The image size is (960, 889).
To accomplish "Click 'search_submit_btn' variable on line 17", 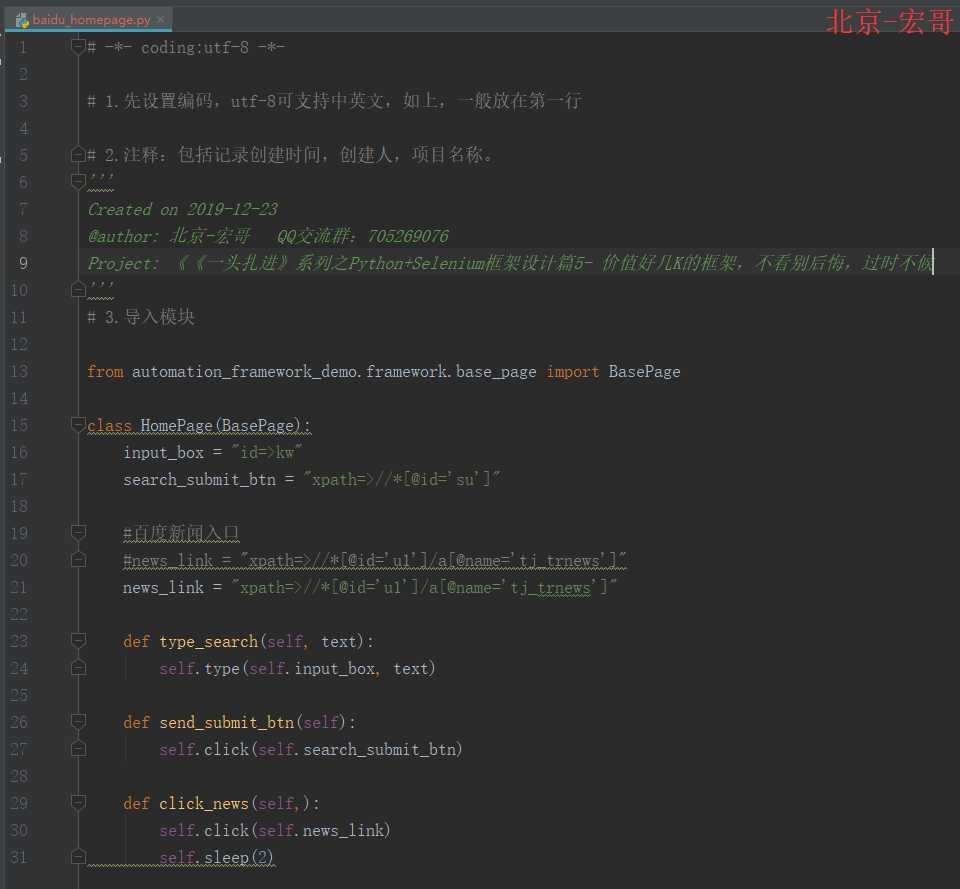I will coord(200,479).
